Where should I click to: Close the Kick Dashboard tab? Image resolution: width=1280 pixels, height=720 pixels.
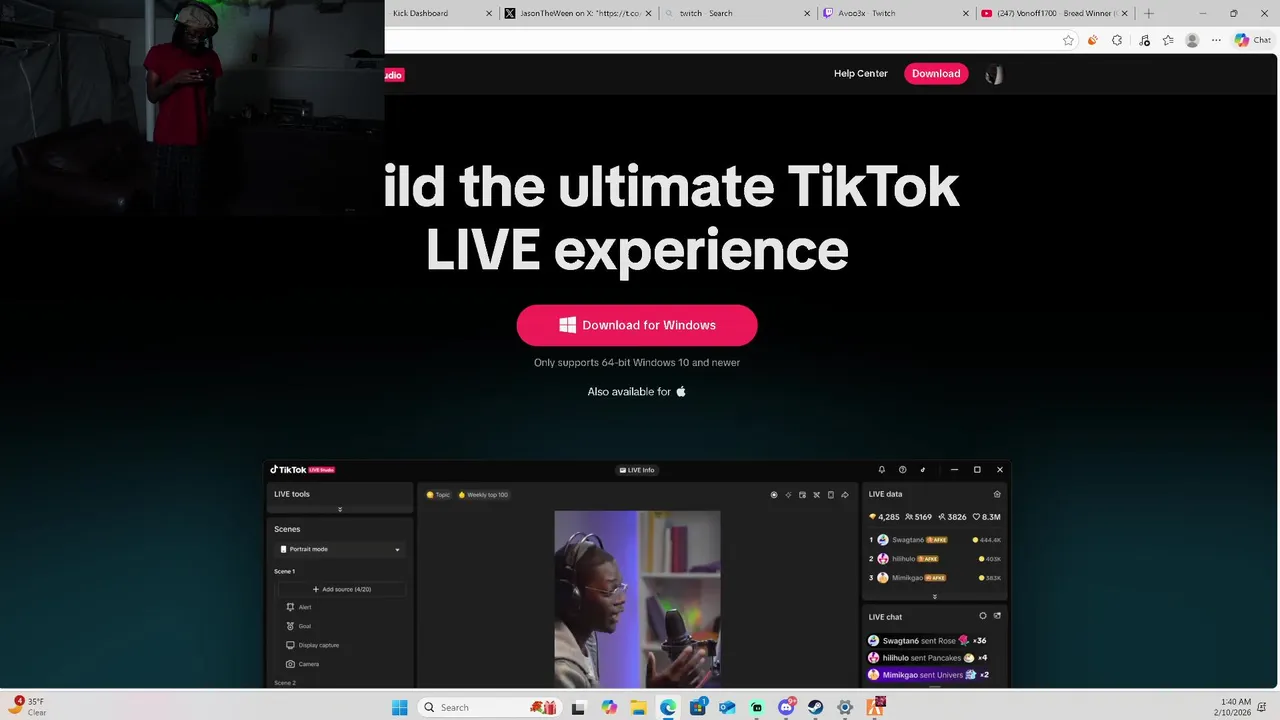pyautogui.click(x=489, y=14)
